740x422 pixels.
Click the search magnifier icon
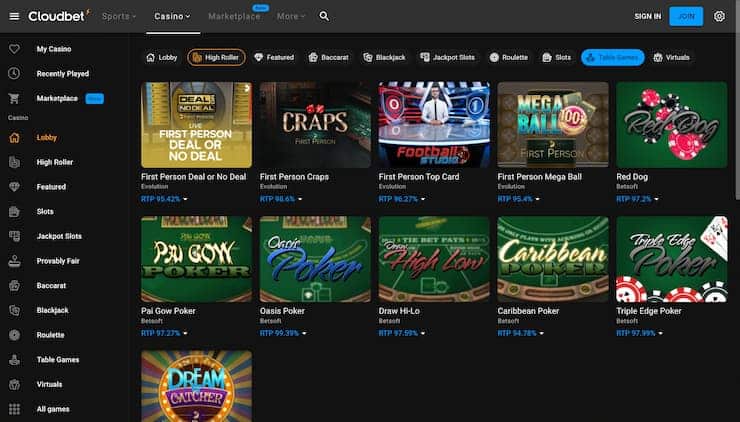pos(324,17)
